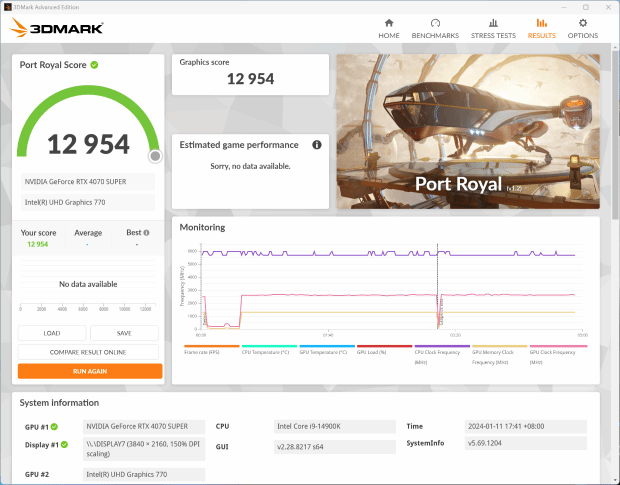
Task: Open the Options tab
Action: click(582, 29)
